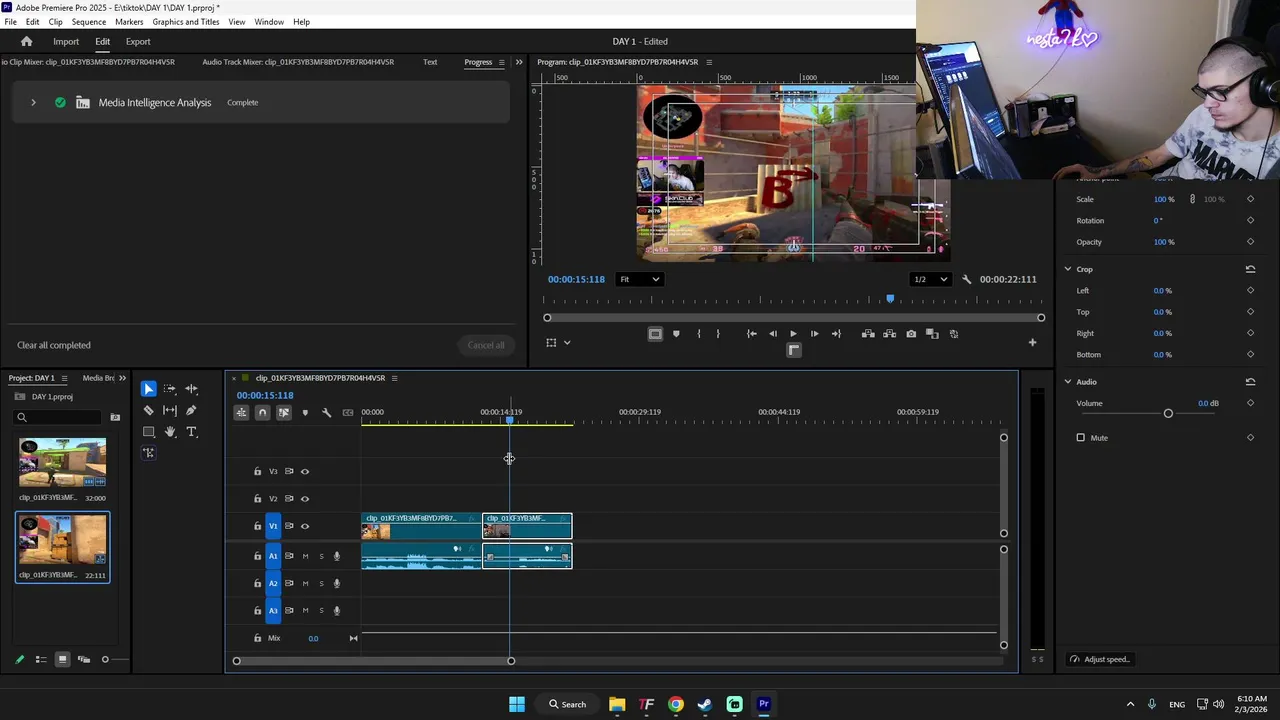
Task: Select the Type tool
Action: tap(191, 432)
